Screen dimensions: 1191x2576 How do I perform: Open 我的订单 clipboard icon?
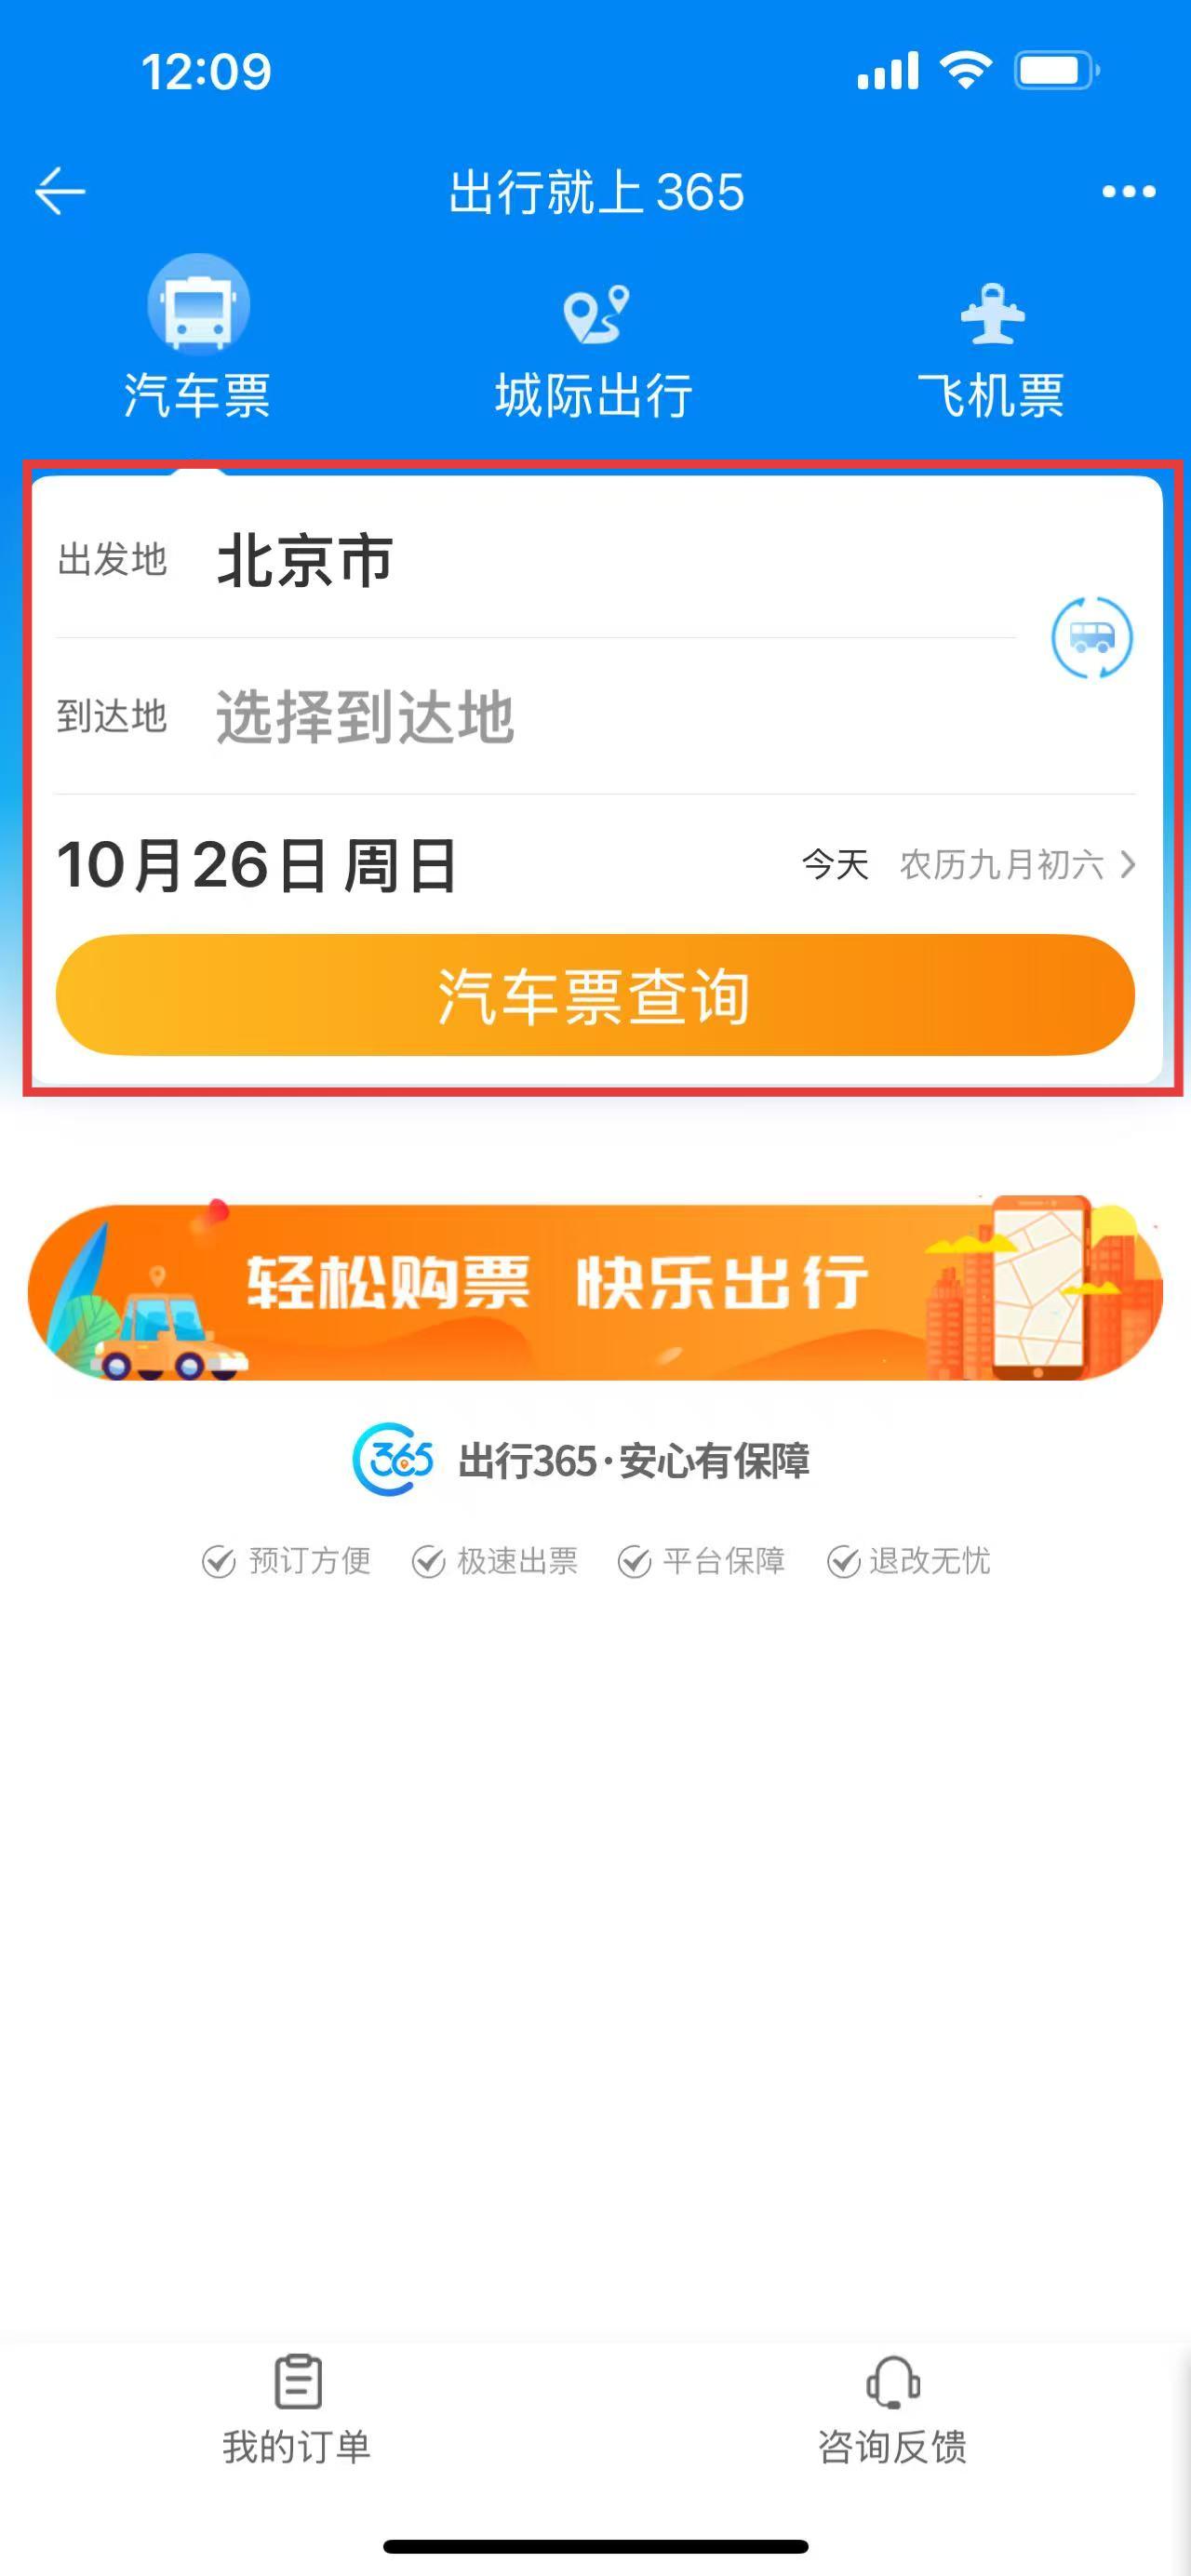[x=298, y=2382]
